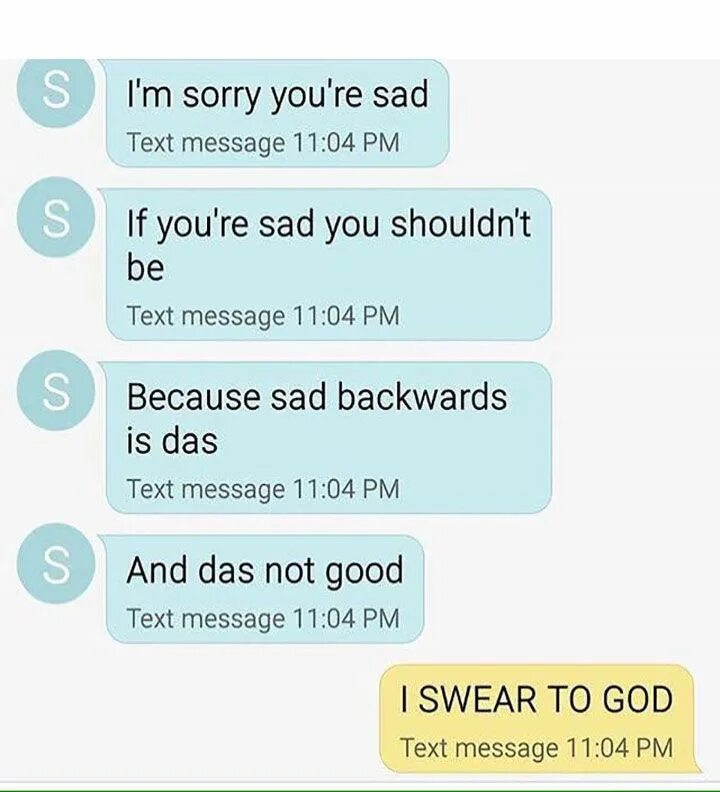
Task: Click the text 'I SWEAR TO GOD'
Action: click(x=537, y=700)
